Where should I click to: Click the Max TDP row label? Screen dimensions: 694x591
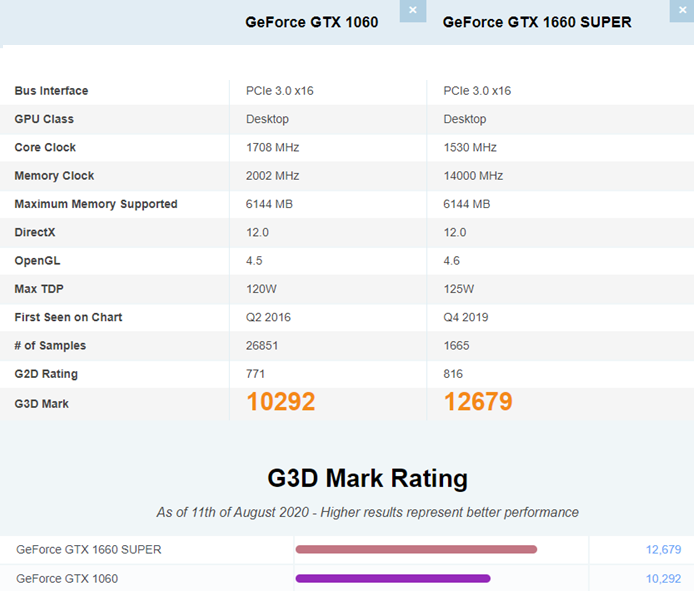39,289
